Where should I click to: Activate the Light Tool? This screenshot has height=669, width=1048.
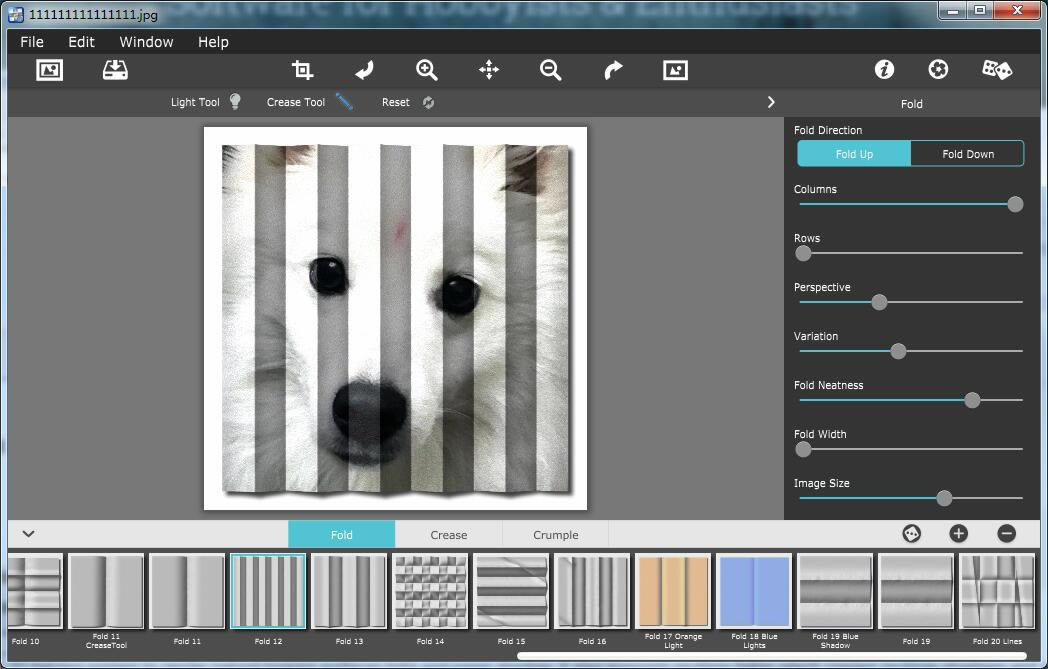206,102
